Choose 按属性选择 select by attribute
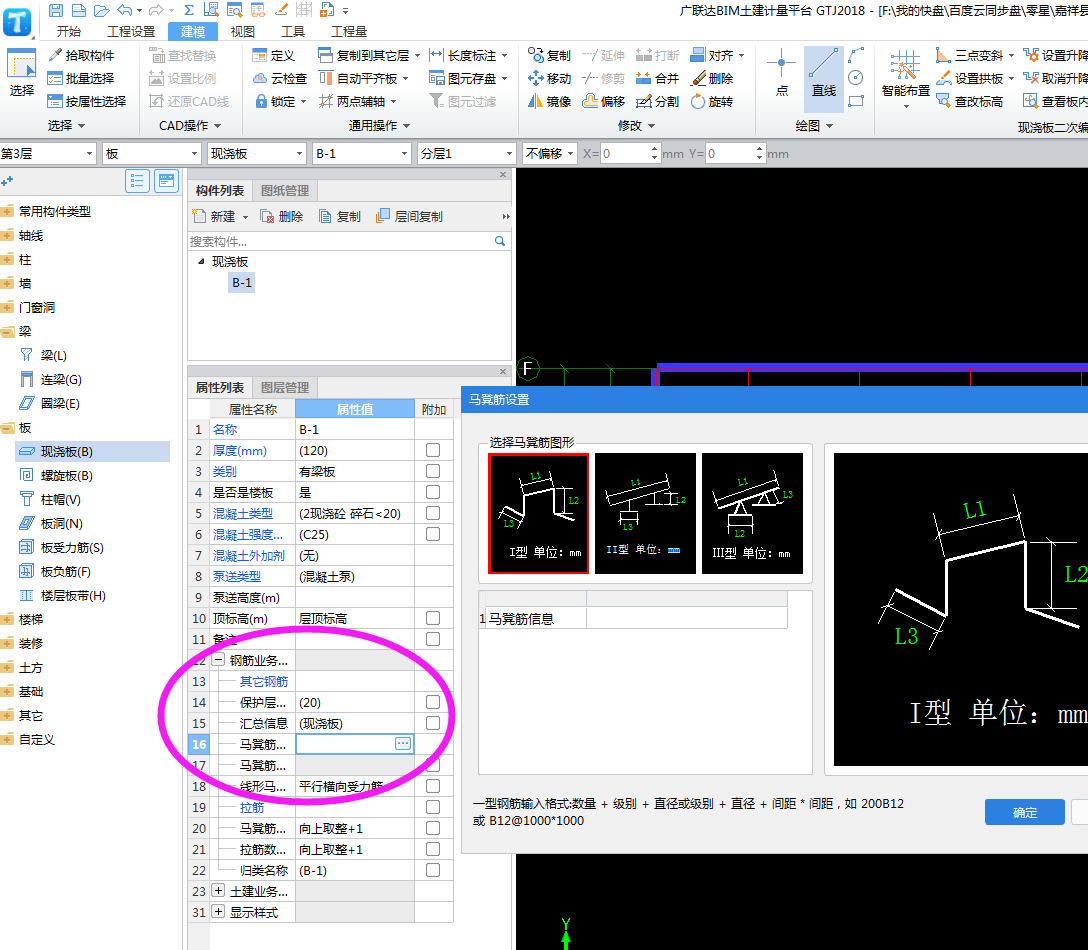1088x950 pixels. (x=87, y=101)
